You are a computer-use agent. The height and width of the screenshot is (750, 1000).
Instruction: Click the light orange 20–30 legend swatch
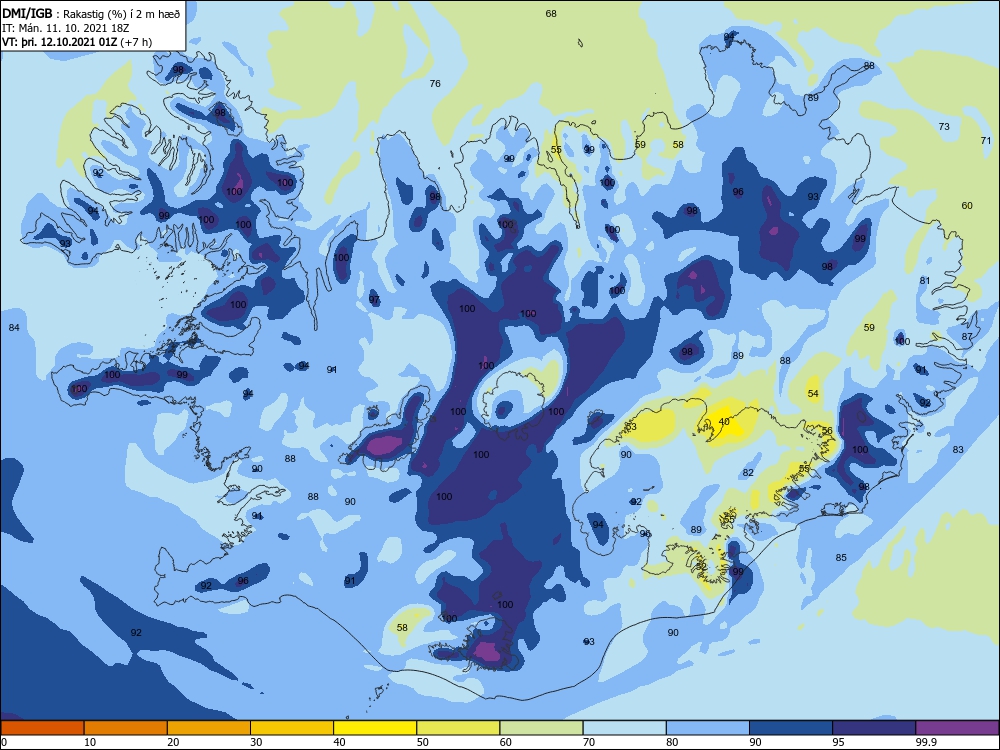pos(209,728)
